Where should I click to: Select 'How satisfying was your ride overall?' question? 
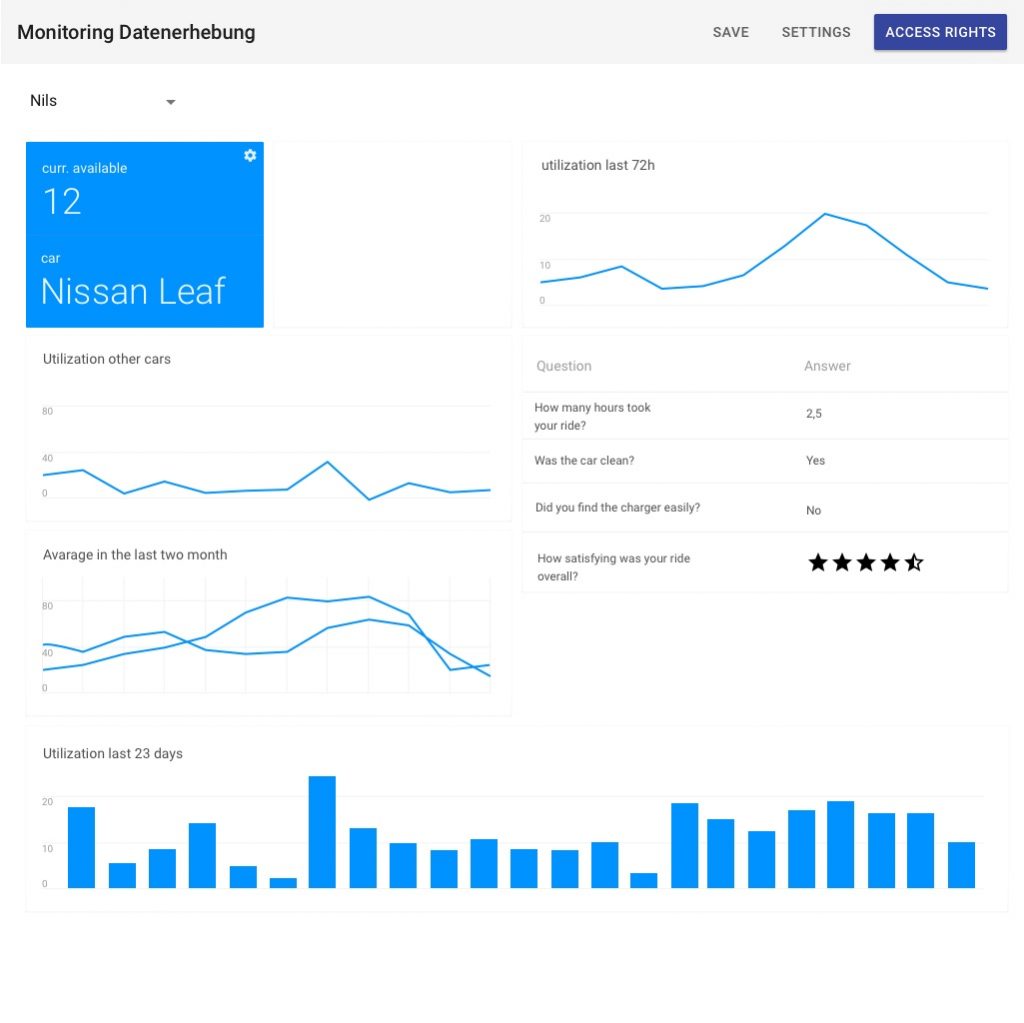click(613, 567)
